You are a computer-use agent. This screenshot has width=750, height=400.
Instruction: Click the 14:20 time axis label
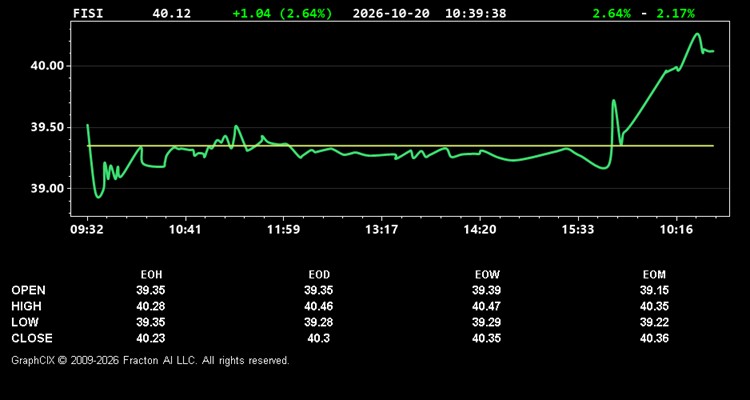click(x=480, y=230)
